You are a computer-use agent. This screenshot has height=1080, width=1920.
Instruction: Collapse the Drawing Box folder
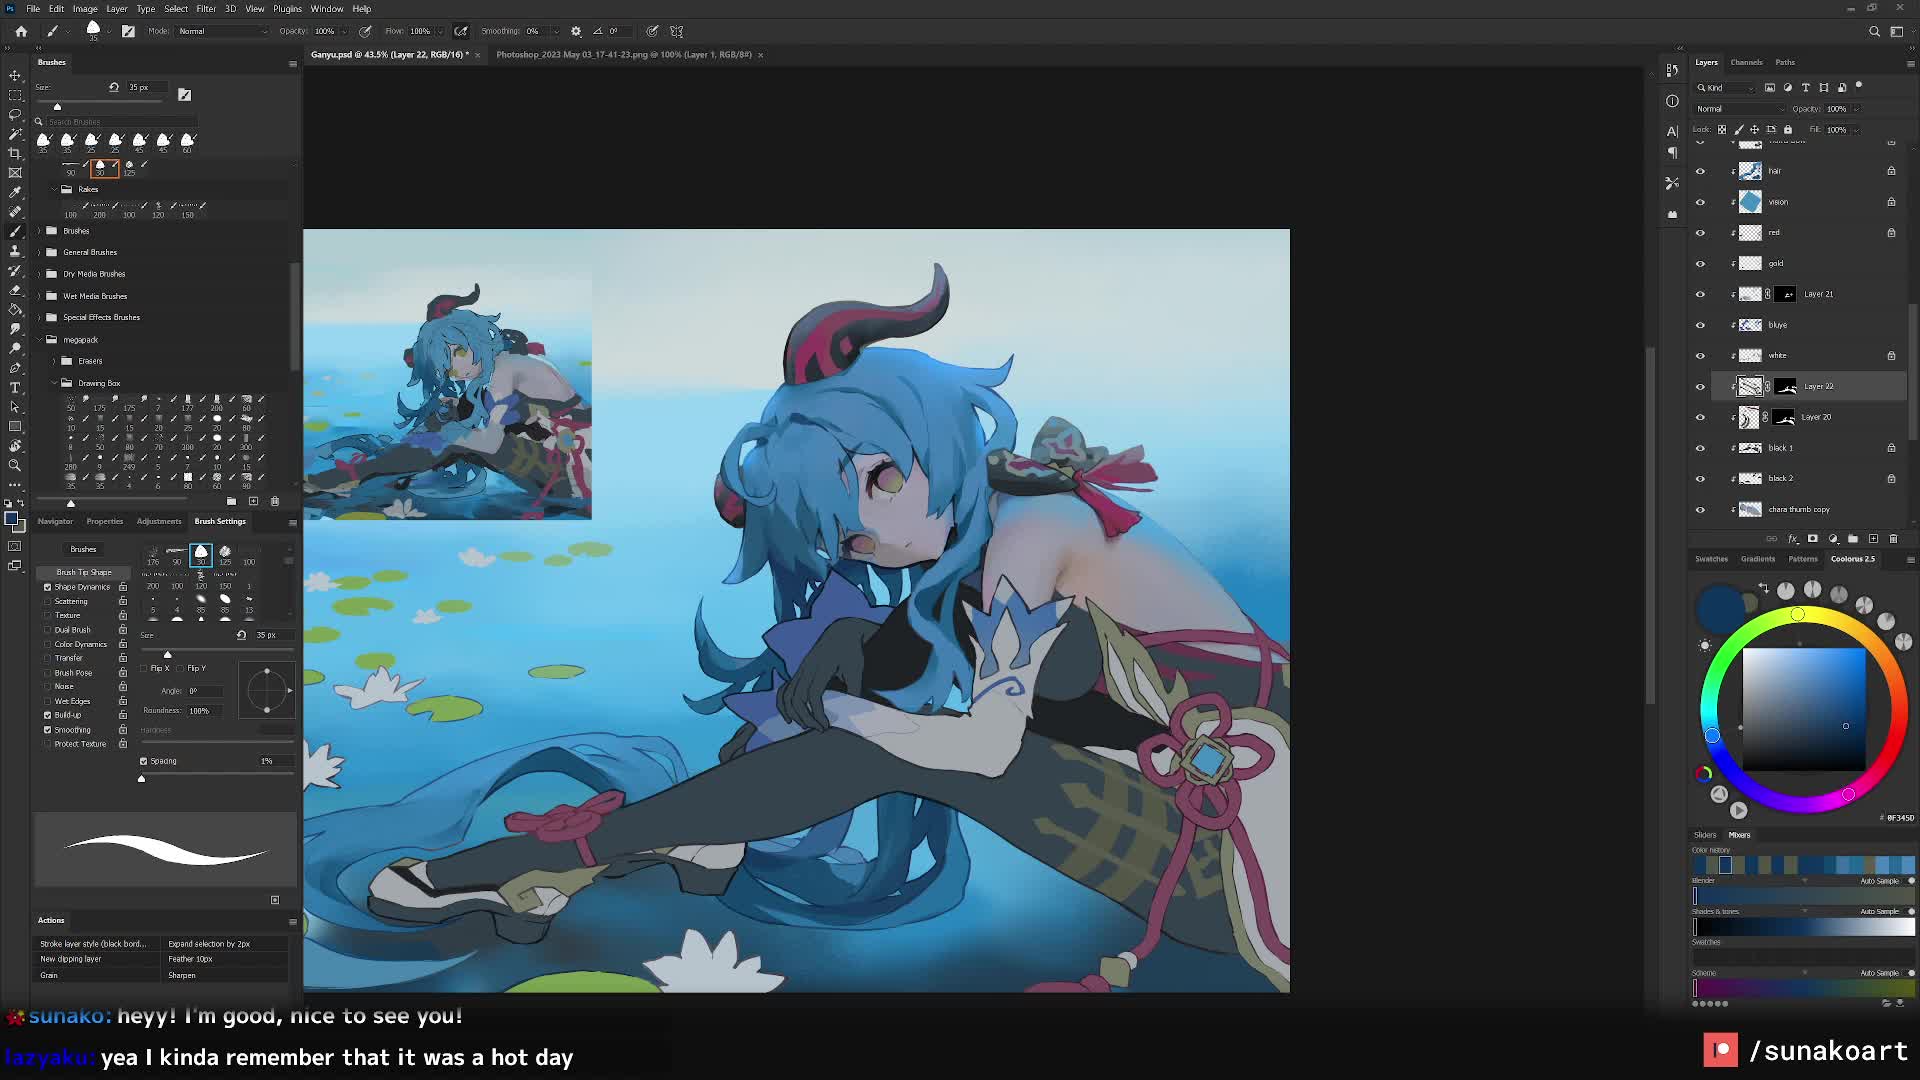(54, 383)
